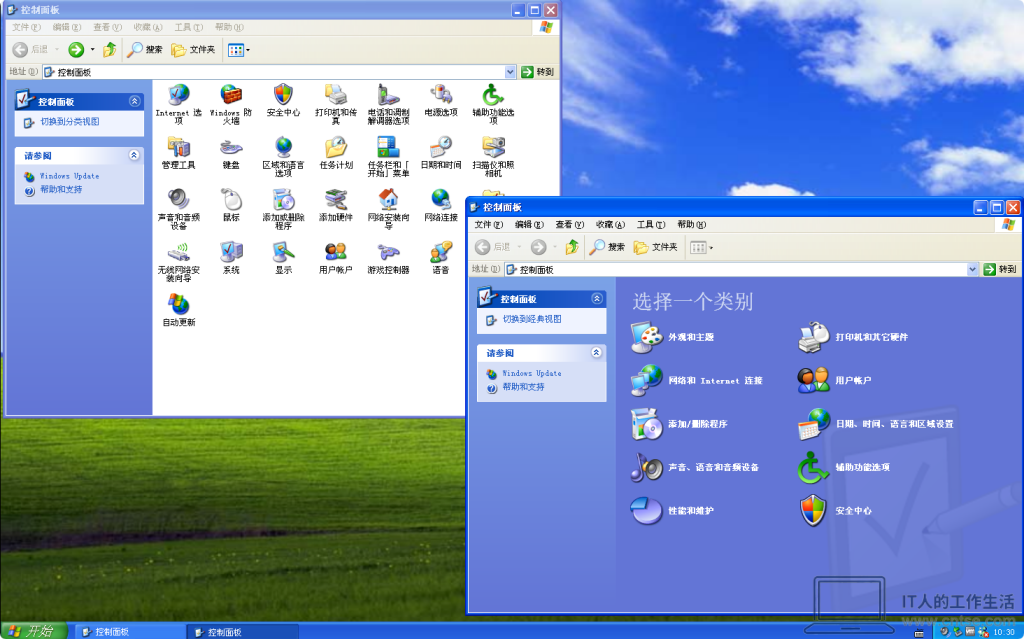This screenshot has width=1024, height=639.
Task: Open 无线网络安装向导 icon
Action: click(x=178, y=261)
